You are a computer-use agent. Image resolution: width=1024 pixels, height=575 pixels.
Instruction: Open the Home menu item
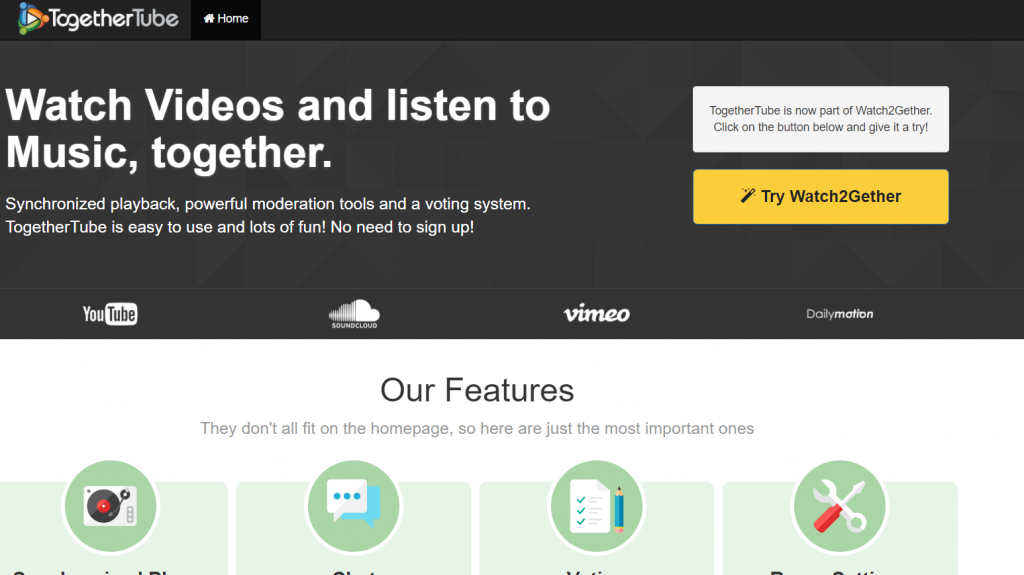click(226, 19)
